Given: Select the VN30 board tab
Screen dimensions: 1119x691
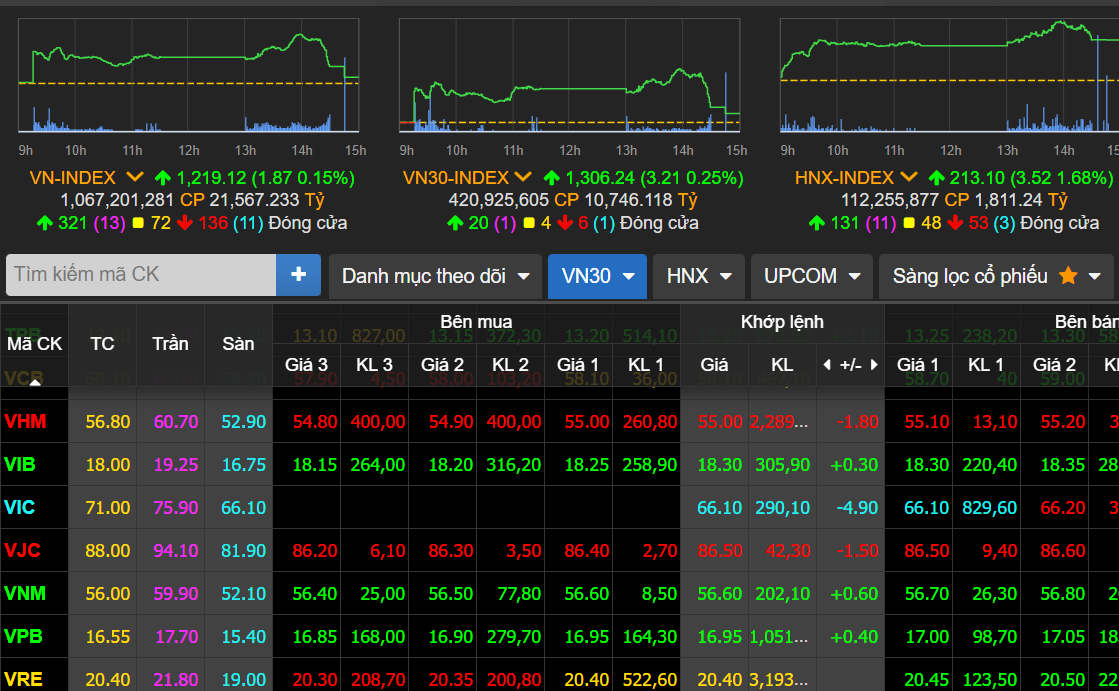Looking at the screenshot, I should [597, 276].
